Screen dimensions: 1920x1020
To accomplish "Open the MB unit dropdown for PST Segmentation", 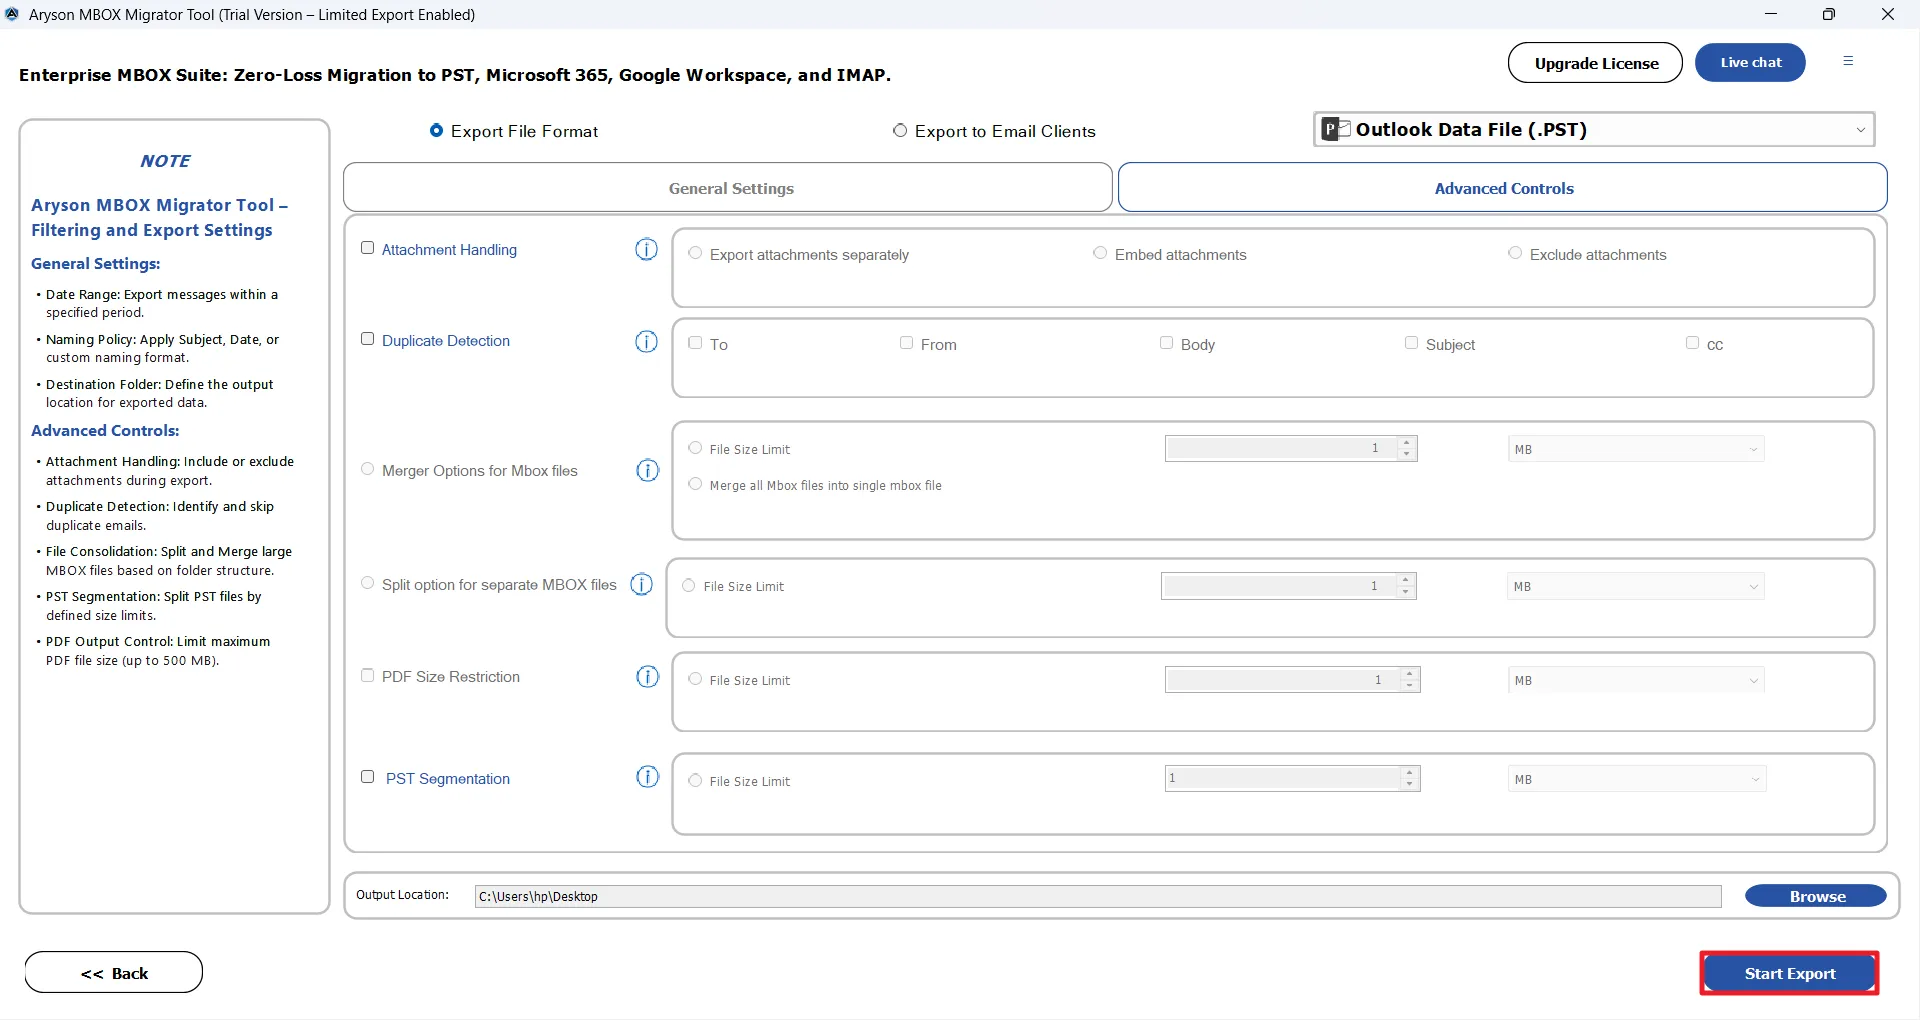I will [1637, 779].
